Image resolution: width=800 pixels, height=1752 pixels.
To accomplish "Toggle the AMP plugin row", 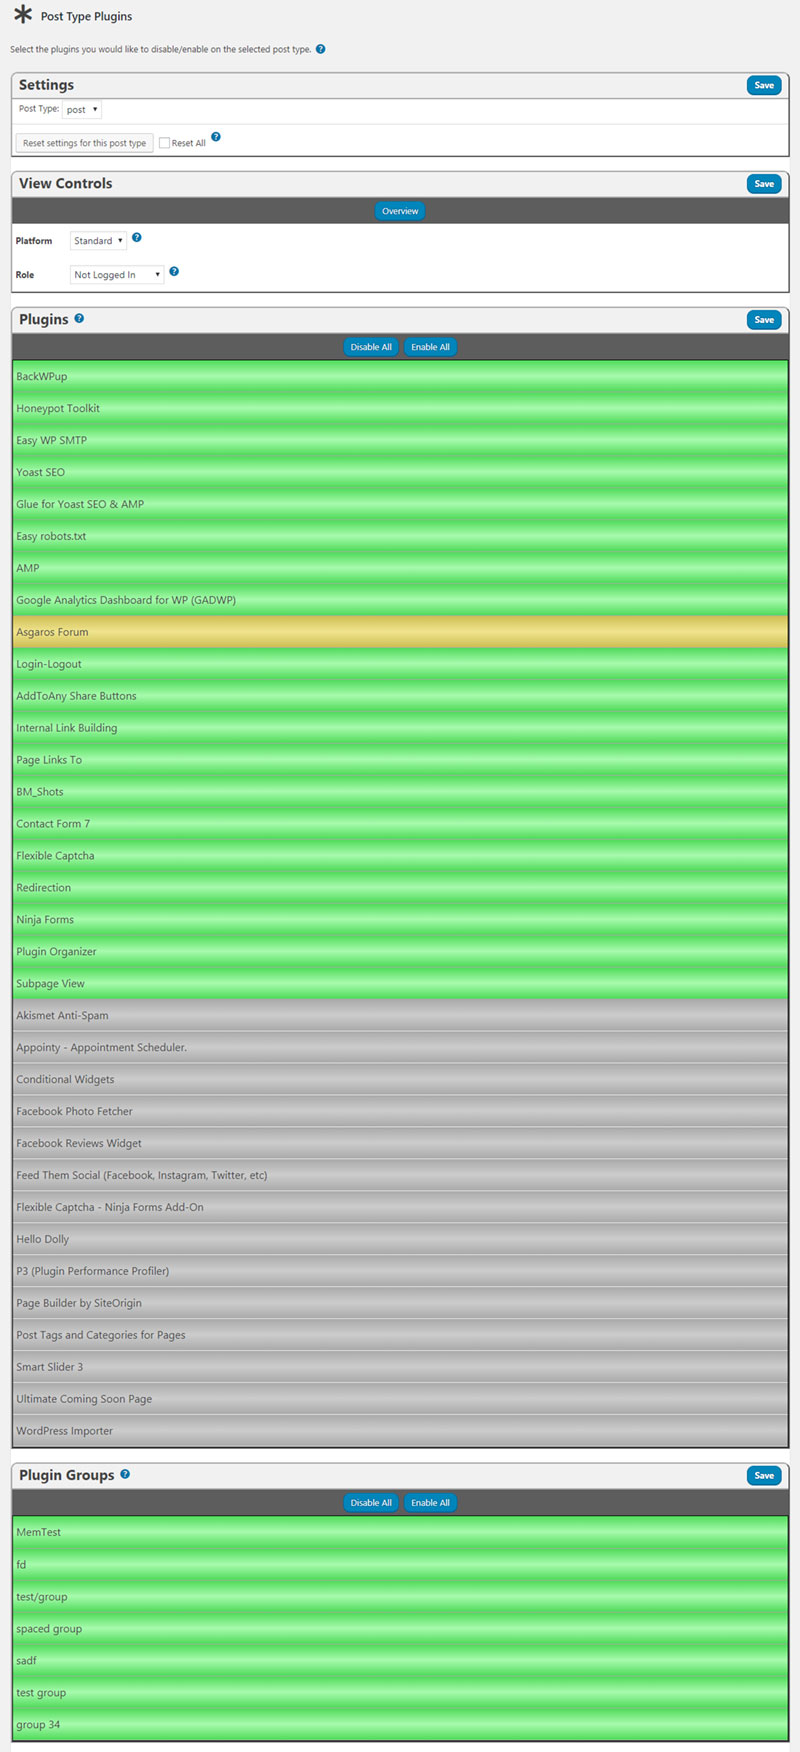I will tap(400, 568).
